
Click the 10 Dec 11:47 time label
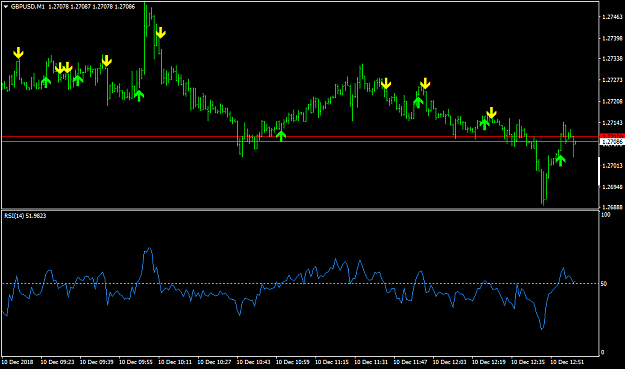pos(411,362)
